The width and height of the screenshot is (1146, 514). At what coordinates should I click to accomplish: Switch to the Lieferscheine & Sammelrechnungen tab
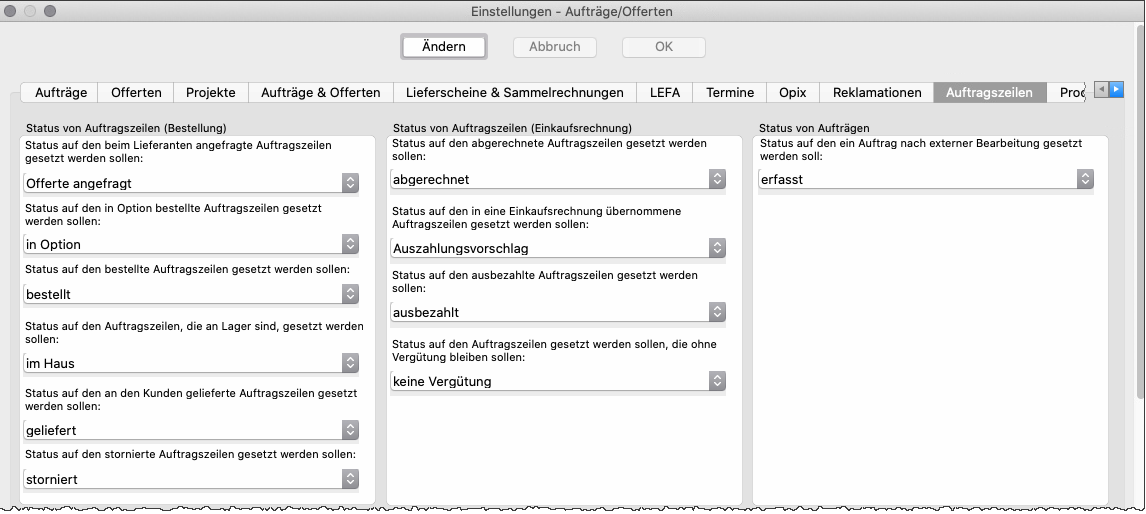click(514, 92)
